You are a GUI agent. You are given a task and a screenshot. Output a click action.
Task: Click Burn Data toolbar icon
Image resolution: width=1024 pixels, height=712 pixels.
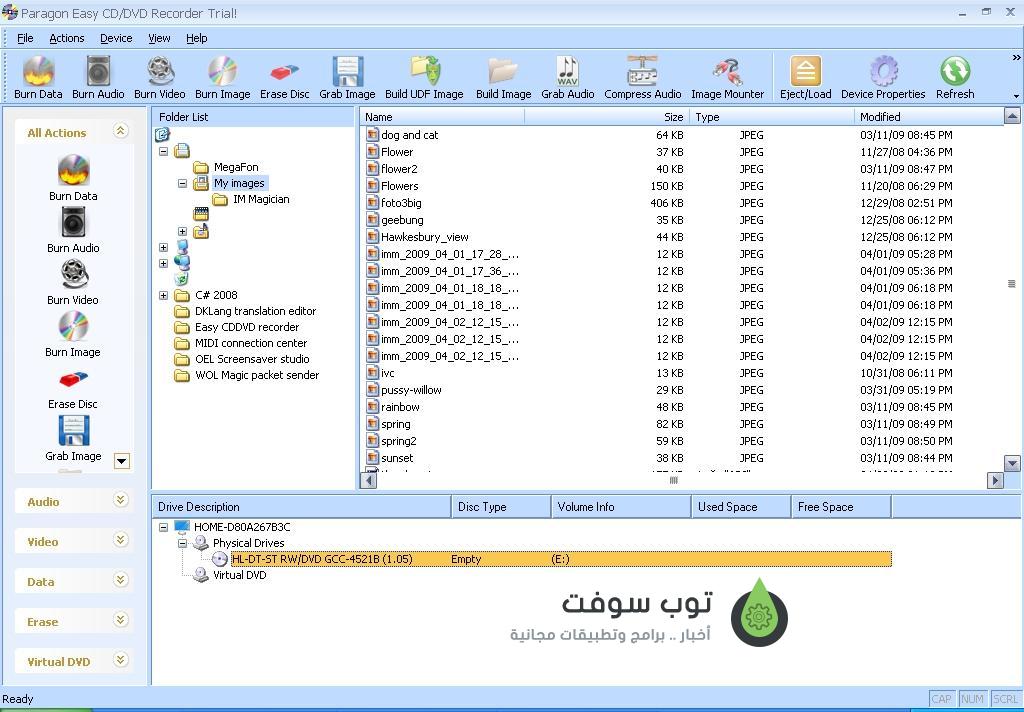click(39, 71)
